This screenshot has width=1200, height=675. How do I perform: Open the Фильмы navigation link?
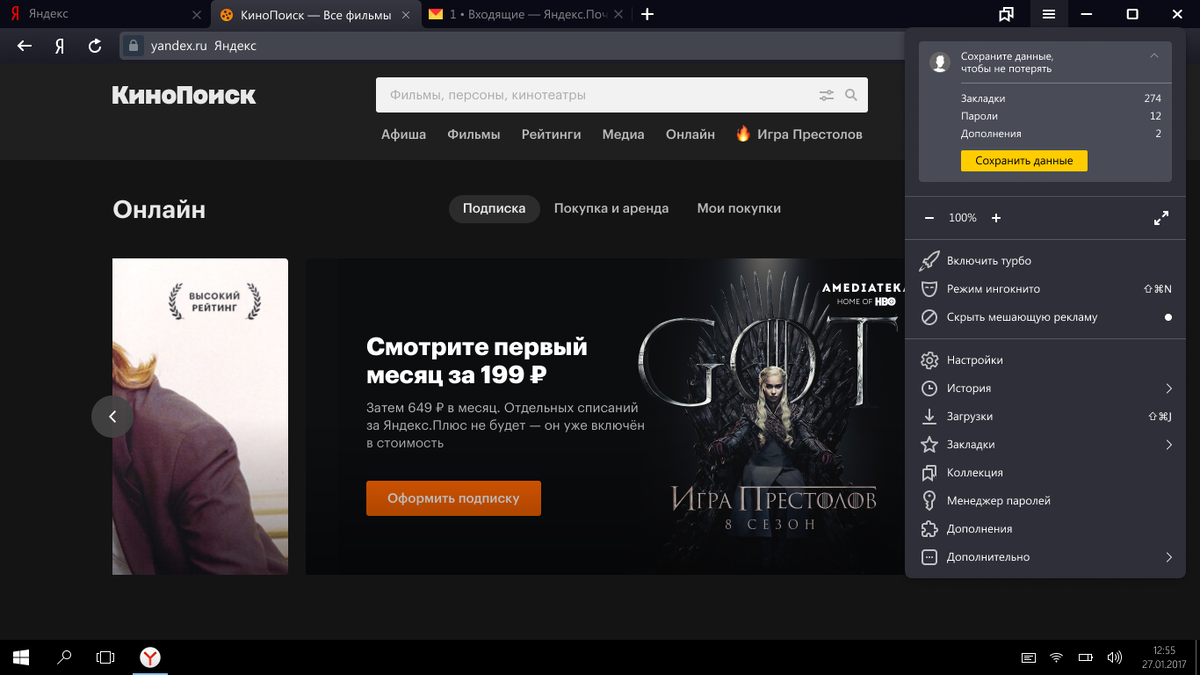(474, 134)
